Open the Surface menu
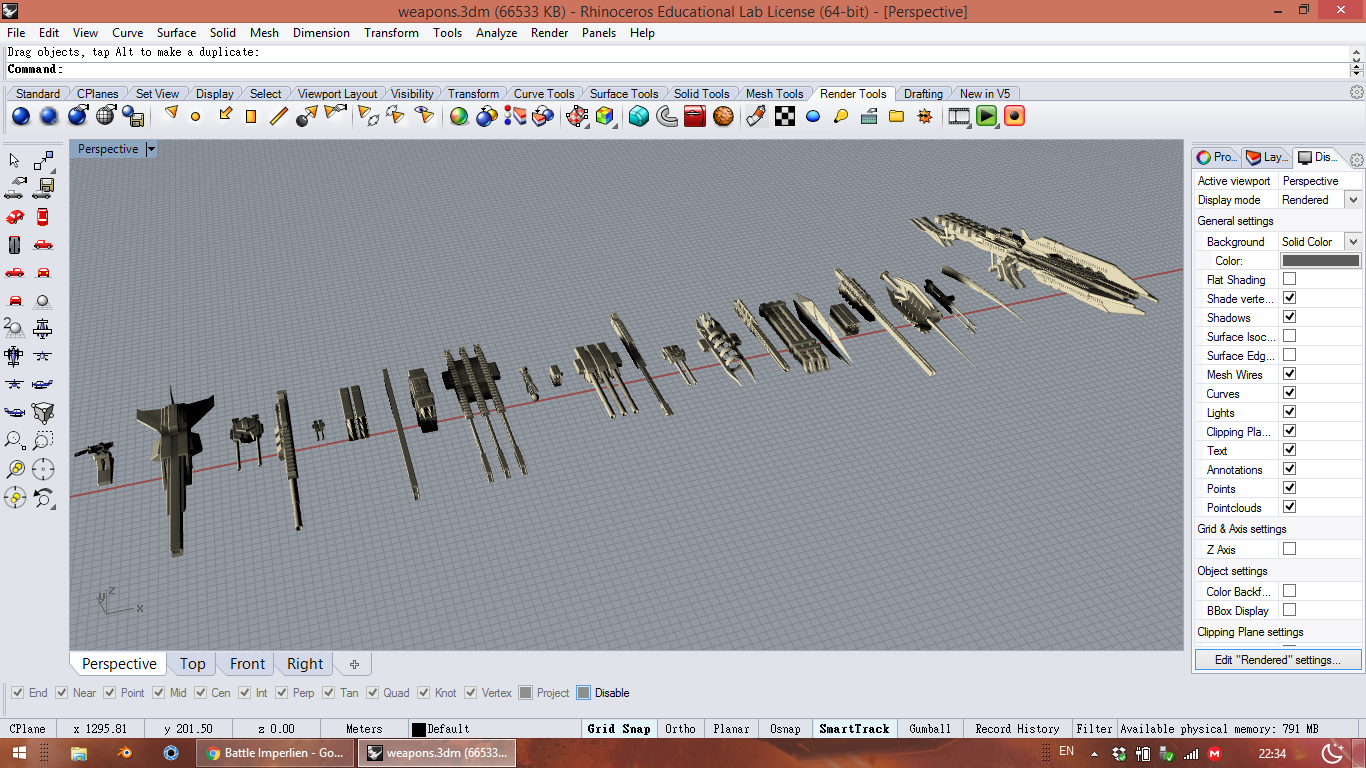The height and width of the screenshot is (768, 1366). pos(176,32)
